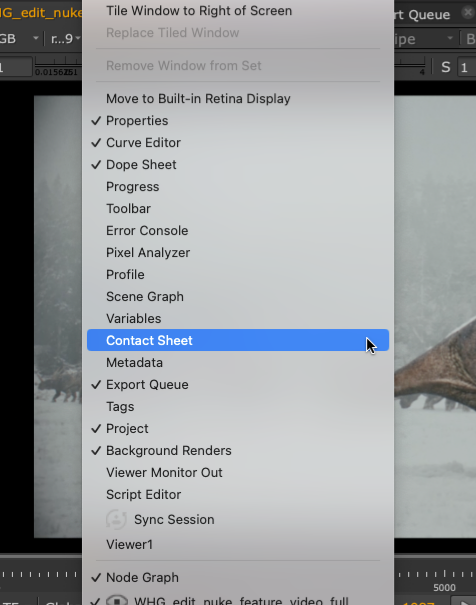Select Contact Sheet menu item

tap(238, 340)
